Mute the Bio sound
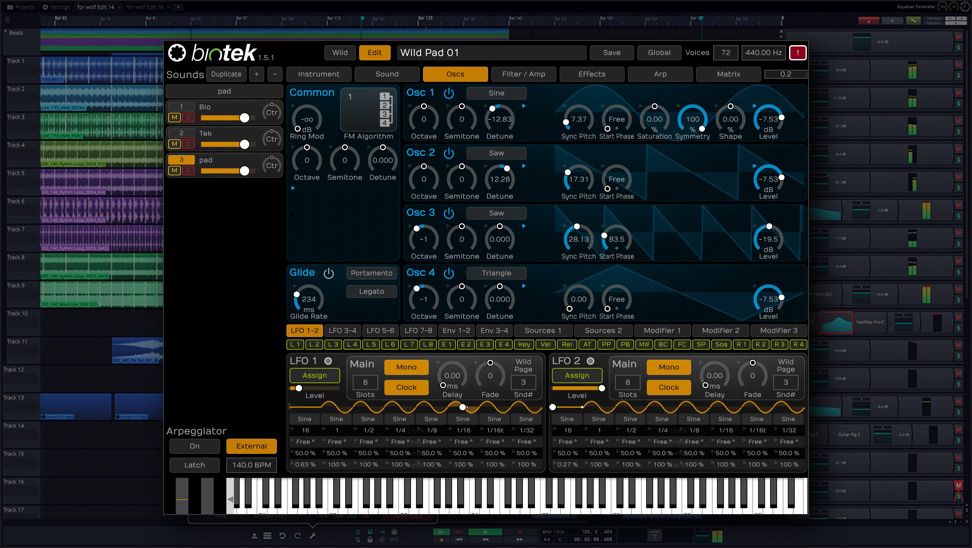This screenshot has width=972, height=548. [174, 117]
